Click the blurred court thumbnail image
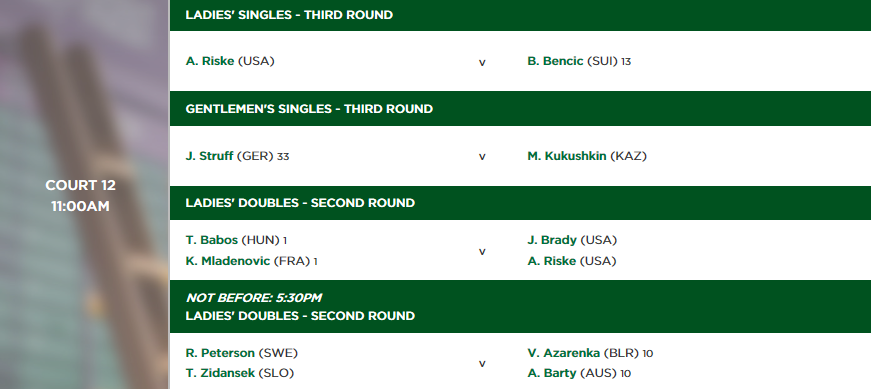 click(84, 194)
